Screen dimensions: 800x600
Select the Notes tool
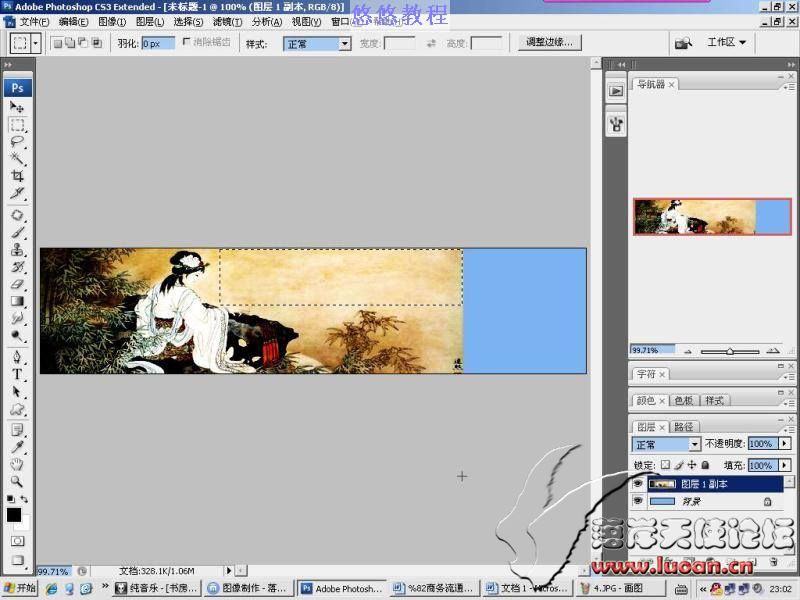pos(17,430)
